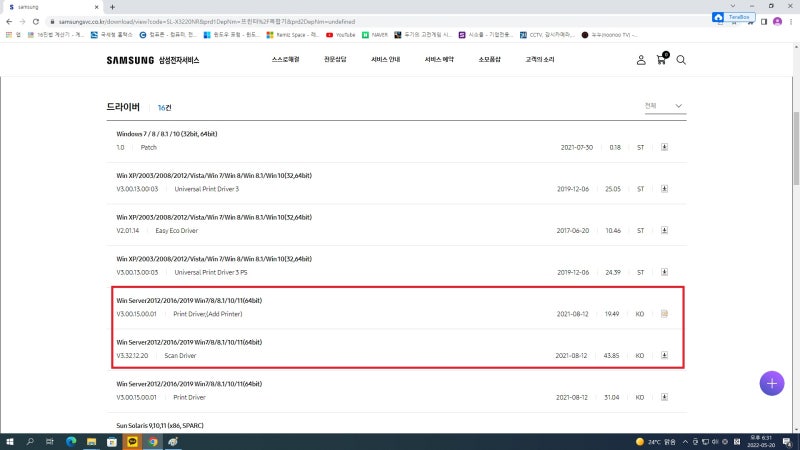
Task: Open the 스스로해결 menu
Action: click(x=285, y=60)
